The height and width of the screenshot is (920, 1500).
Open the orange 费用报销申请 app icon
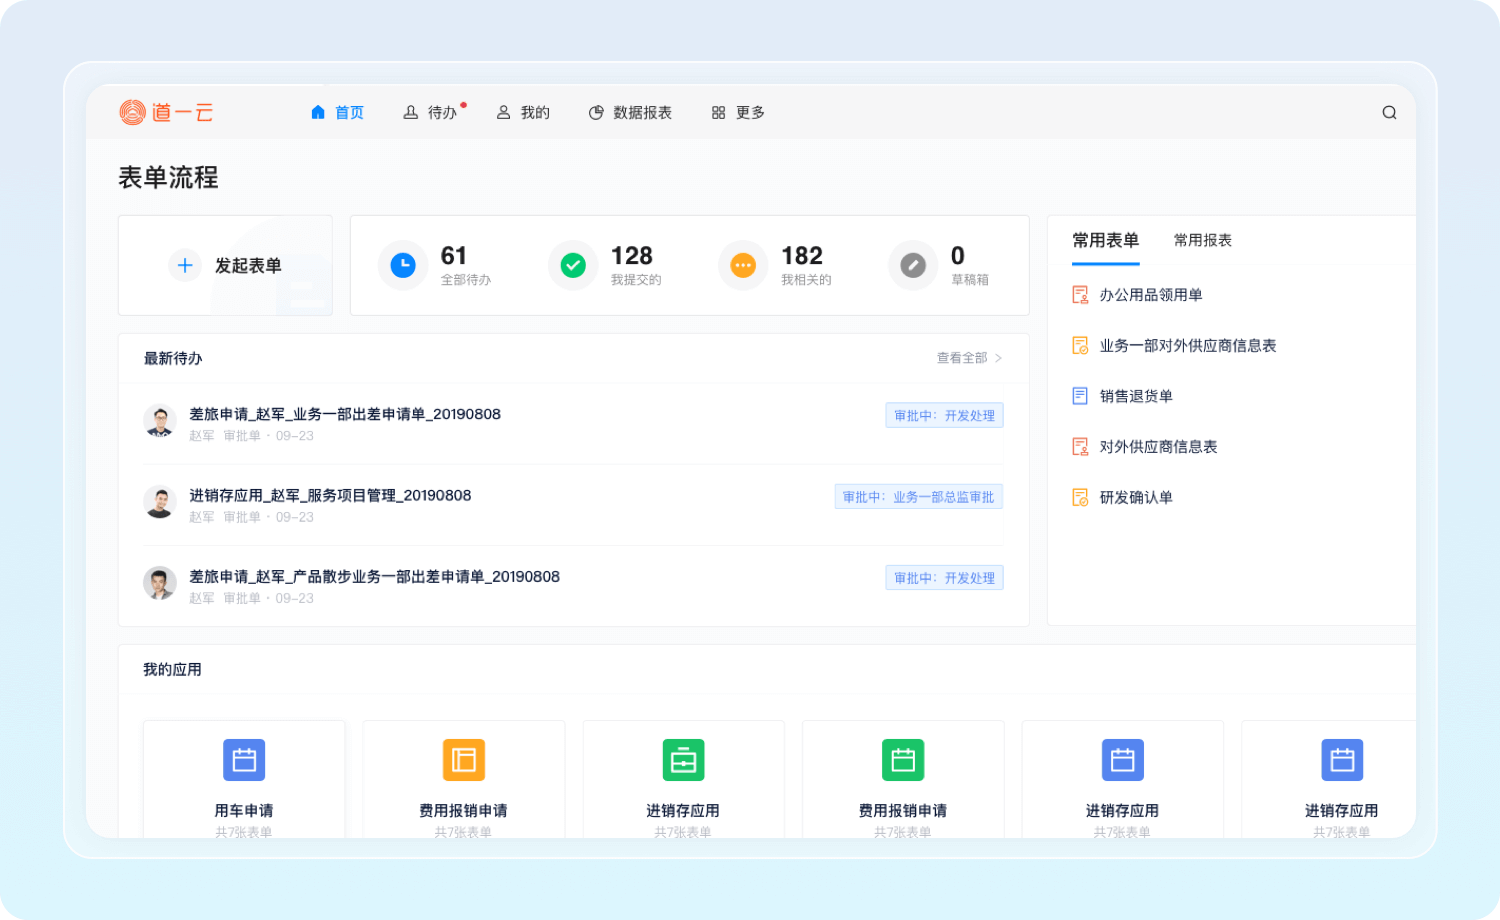[x=464, y=760]
